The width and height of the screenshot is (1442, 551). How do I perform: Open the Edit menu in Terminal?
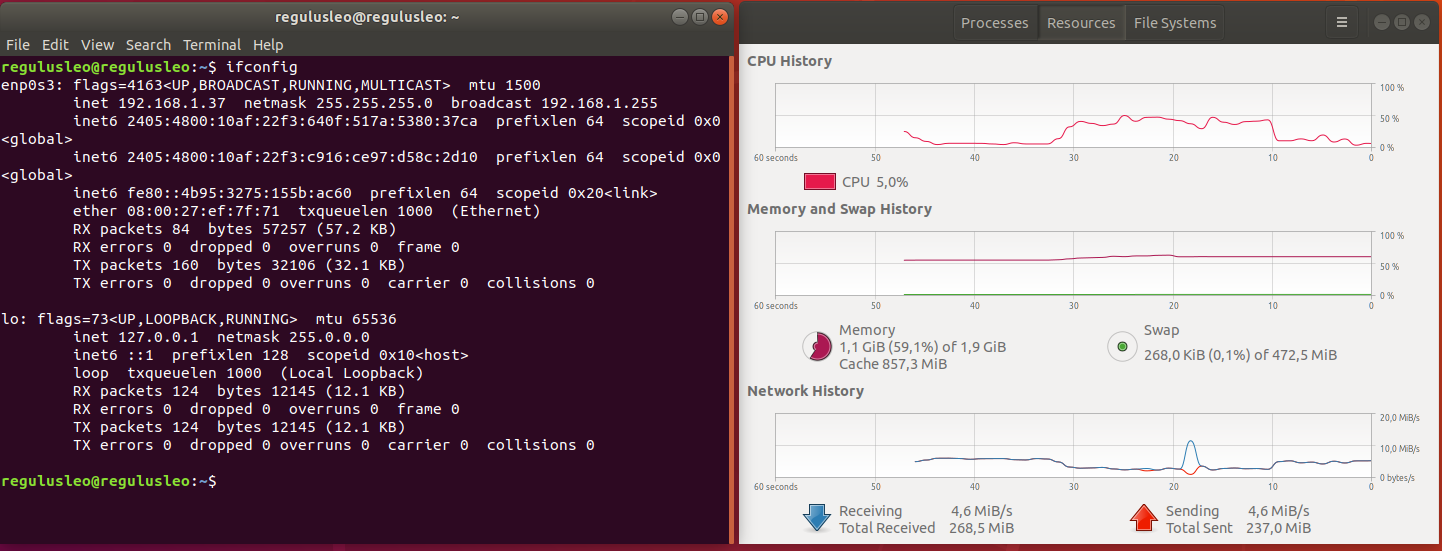pos(55,45)
